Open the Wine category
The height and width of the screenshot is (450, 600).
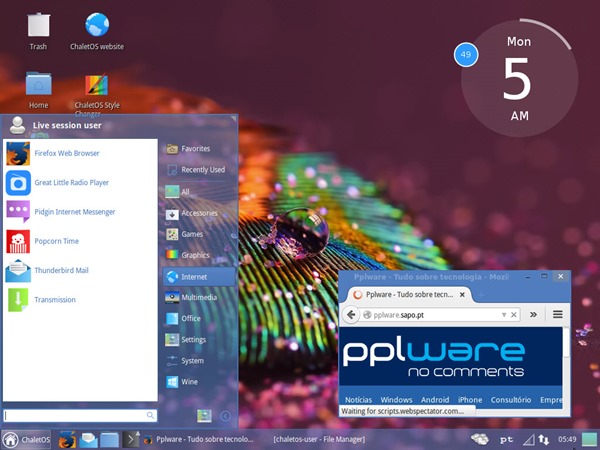199,382
